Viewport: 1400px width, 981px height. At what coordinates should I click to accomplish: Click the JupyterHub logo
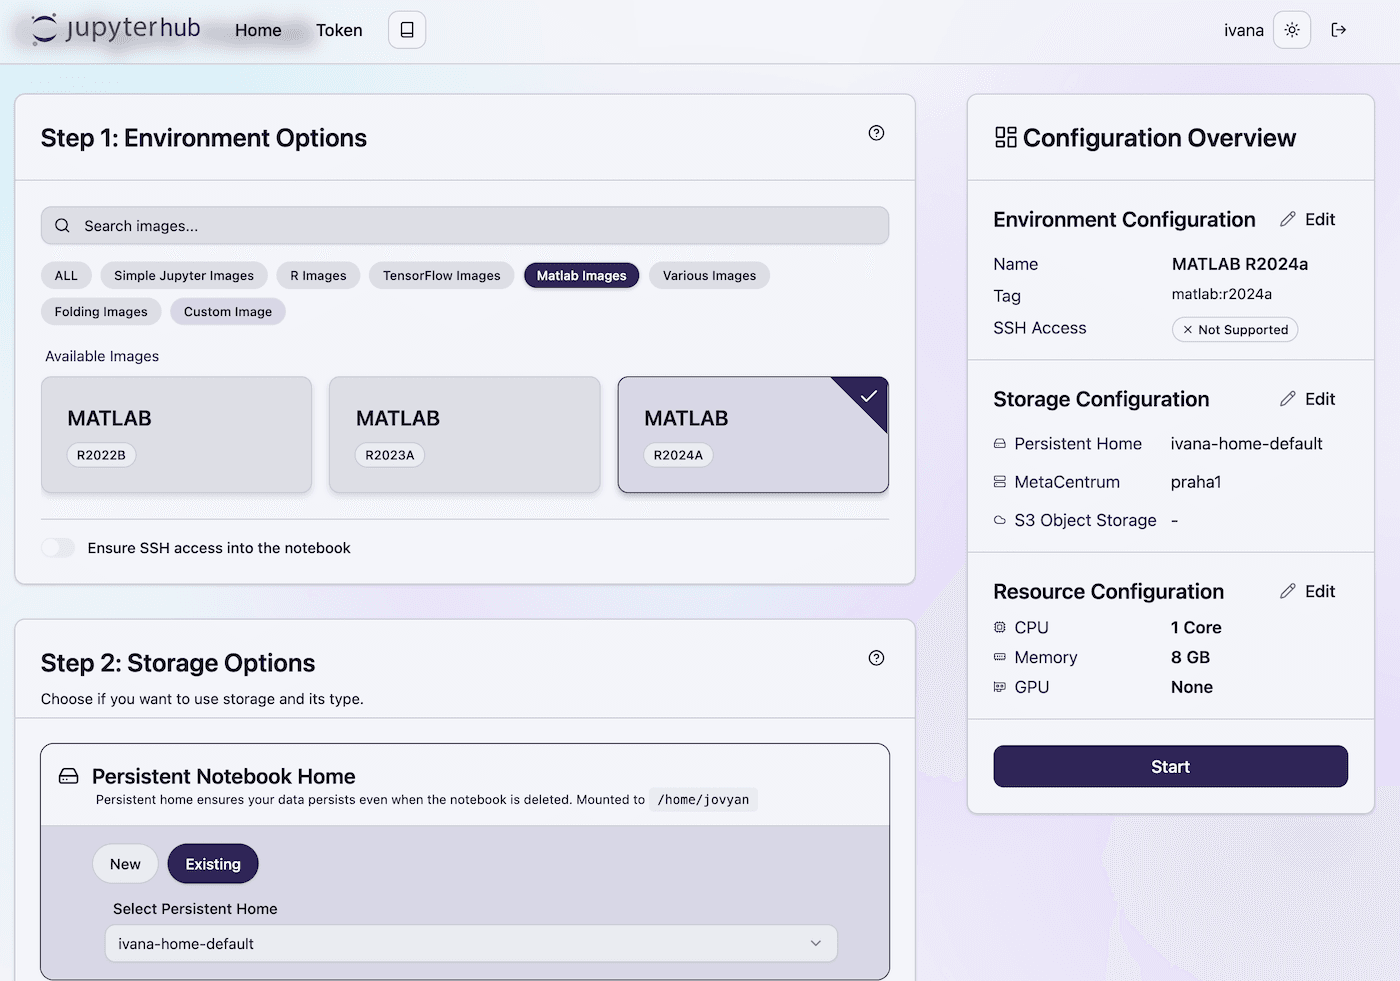click(x=116, y=29)
